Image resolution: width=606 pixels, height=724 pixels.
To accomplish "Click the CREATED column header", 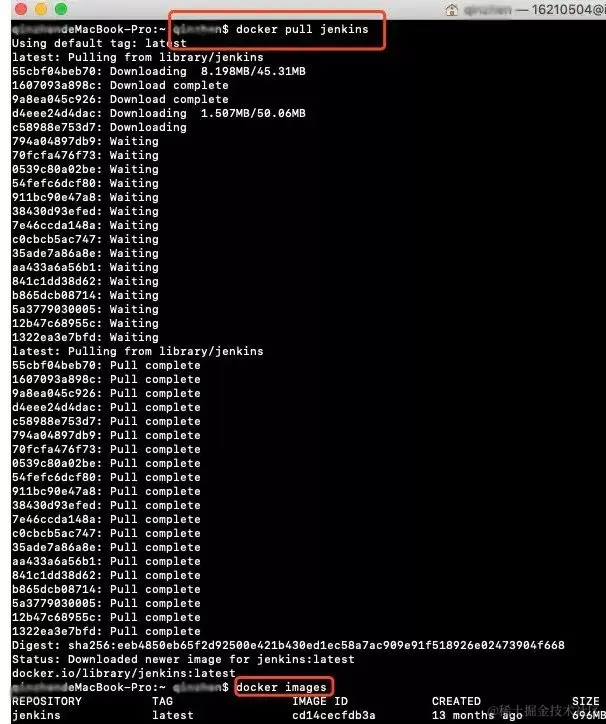I will tap(456, 701).
